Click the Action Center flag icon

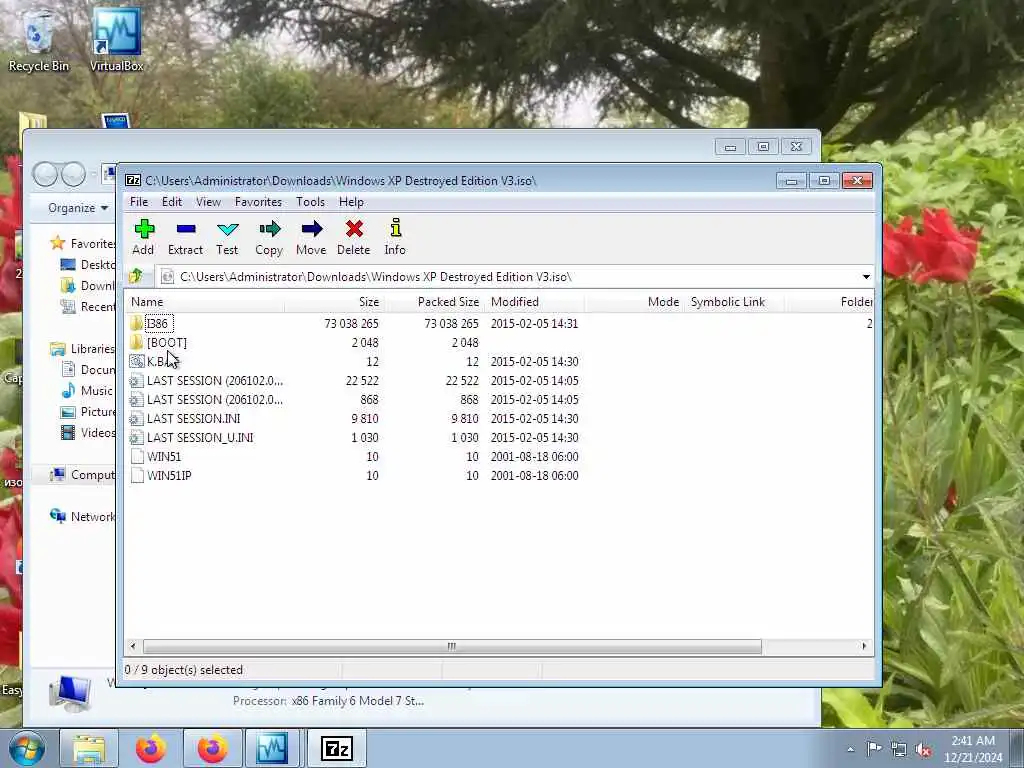pyautogui.click(x=874, y=748)
